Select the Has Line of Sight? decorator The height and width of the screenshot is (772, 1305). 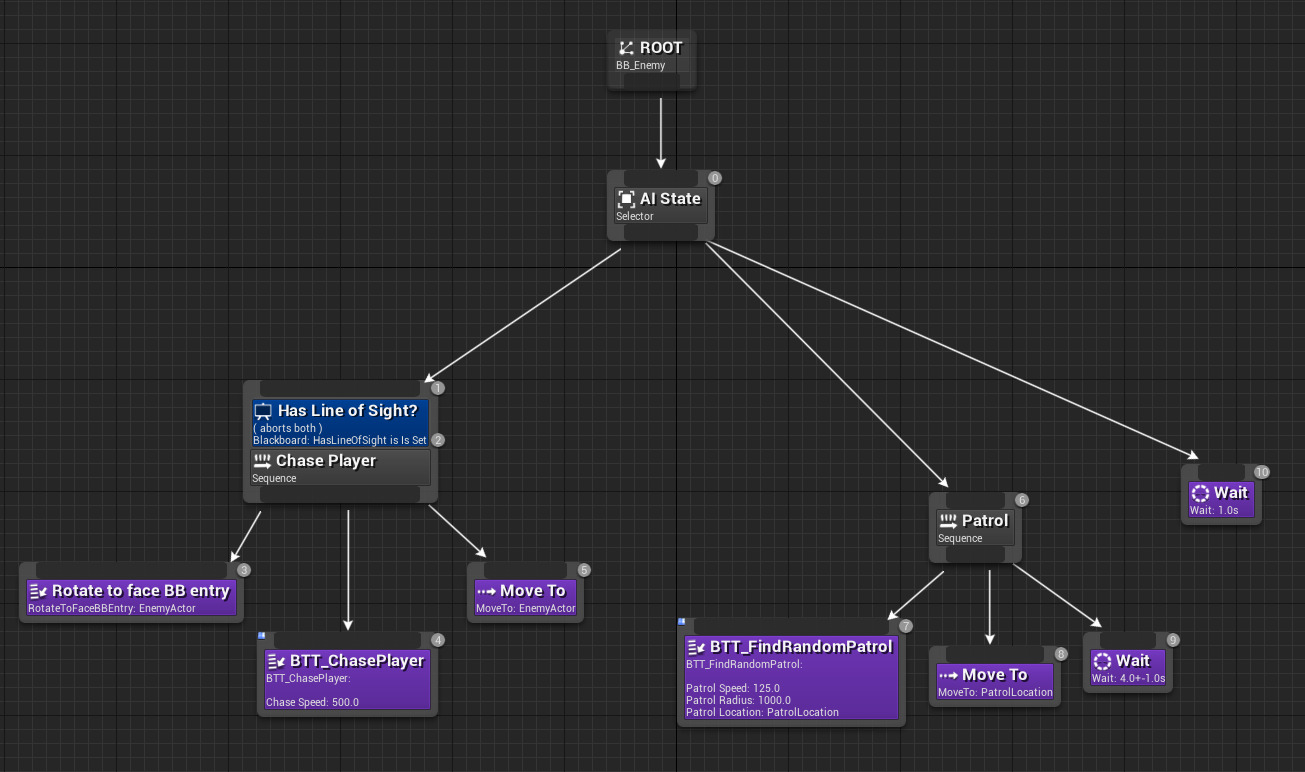pos(340,420)
